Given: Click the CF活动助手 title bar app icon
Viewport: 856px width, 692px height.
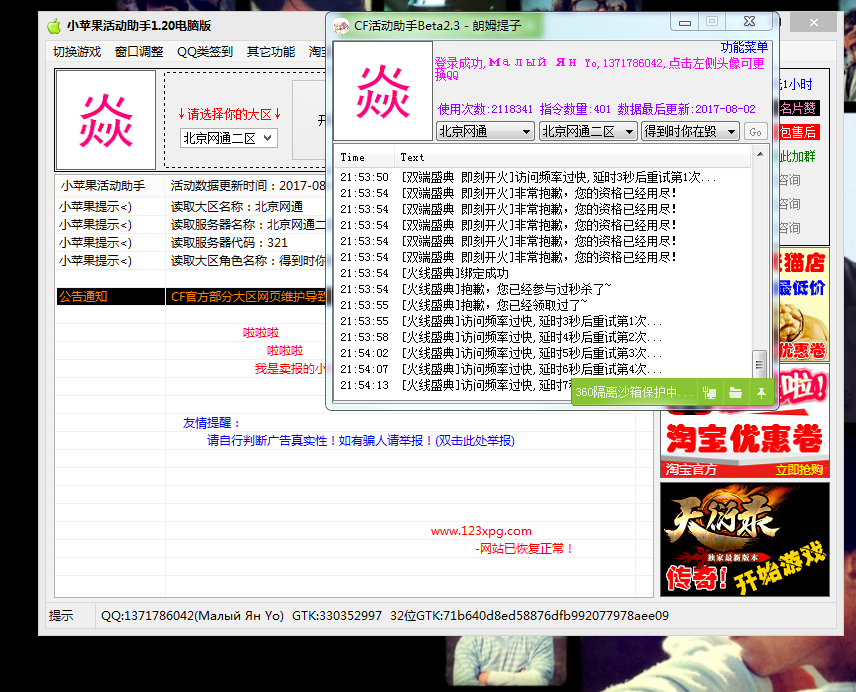Looking at the screenshot, I should point(341,26).
